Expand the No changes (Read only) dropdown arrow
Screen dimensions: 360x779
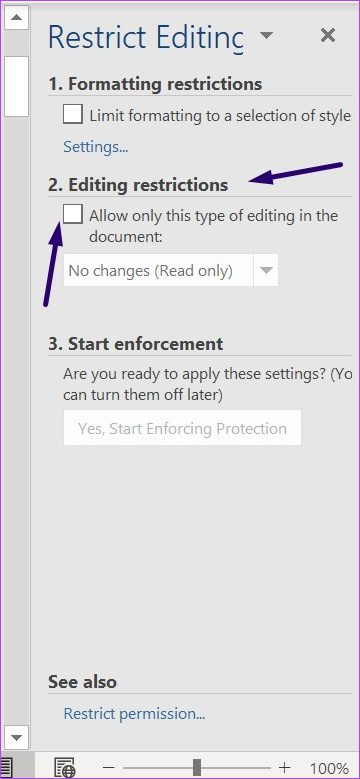tap(266, 270)
